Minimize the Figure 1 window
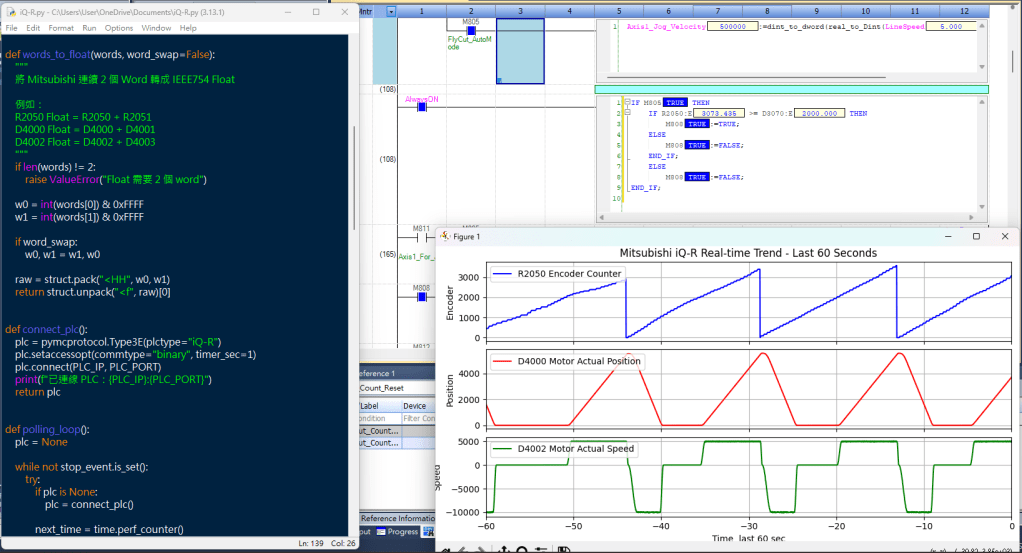This screenshot has height=553, width=1022. click(948, 236)
